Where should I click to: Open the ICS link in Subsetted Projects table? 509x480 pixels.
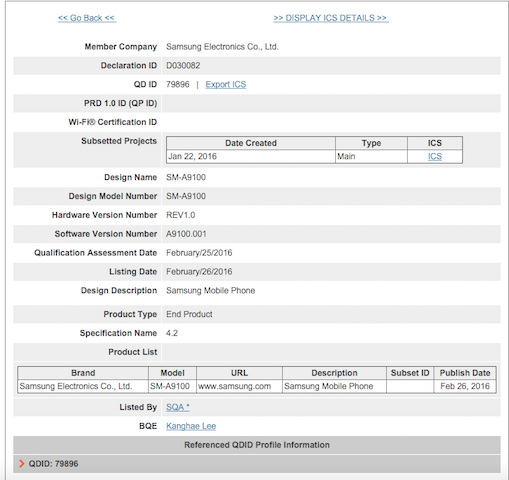point(435,156)
